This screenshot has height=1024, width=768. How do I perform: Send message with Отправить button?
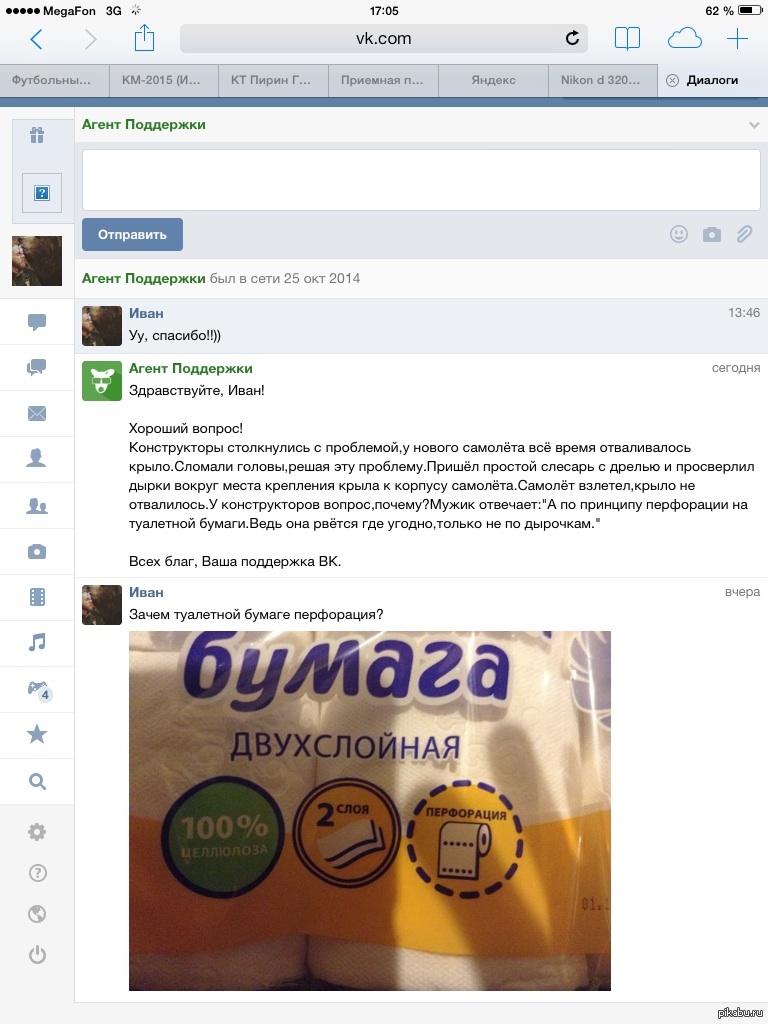(x=132, y=234)
